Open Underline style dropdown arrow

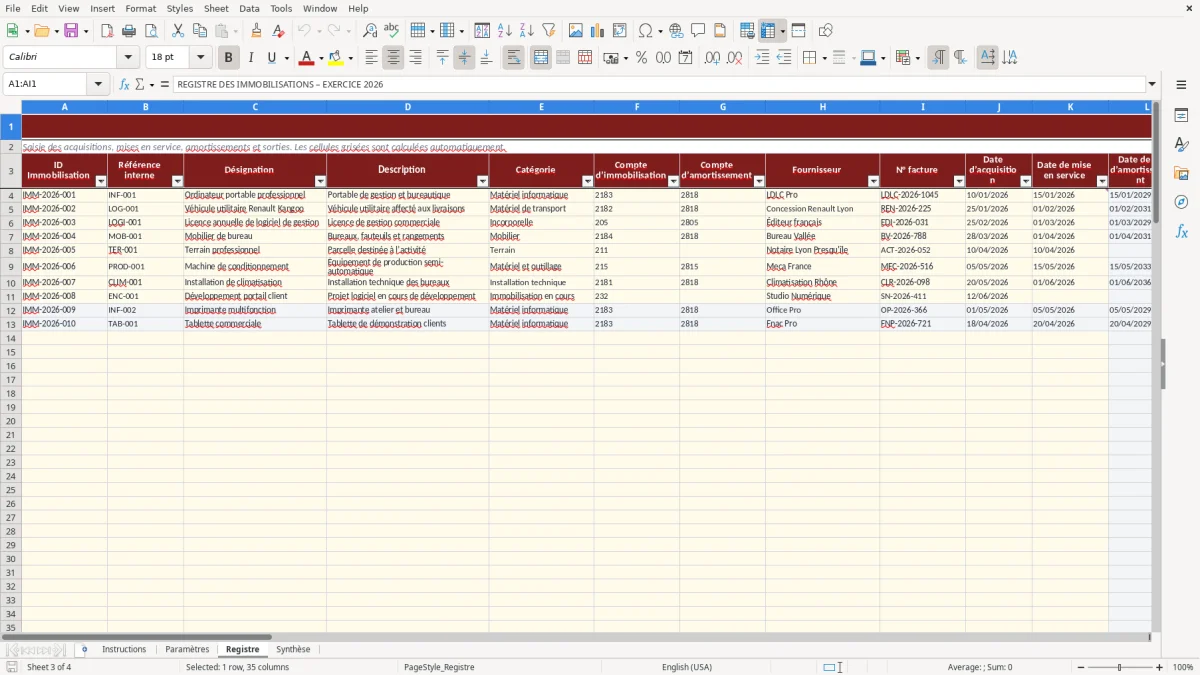point(285,58)
